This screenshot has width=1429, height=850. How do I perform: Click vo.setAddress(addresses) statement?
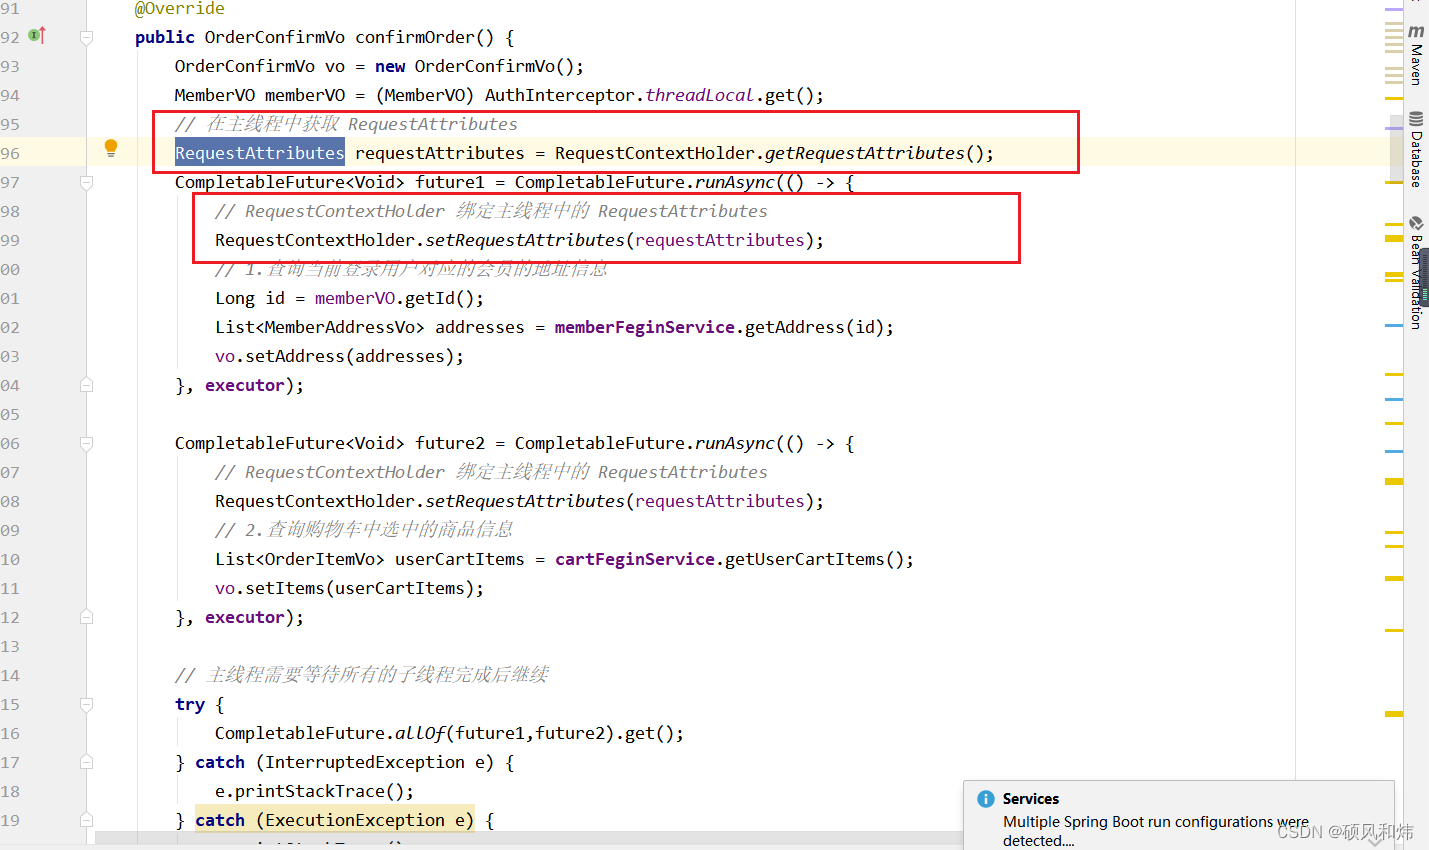pos(340,356)
